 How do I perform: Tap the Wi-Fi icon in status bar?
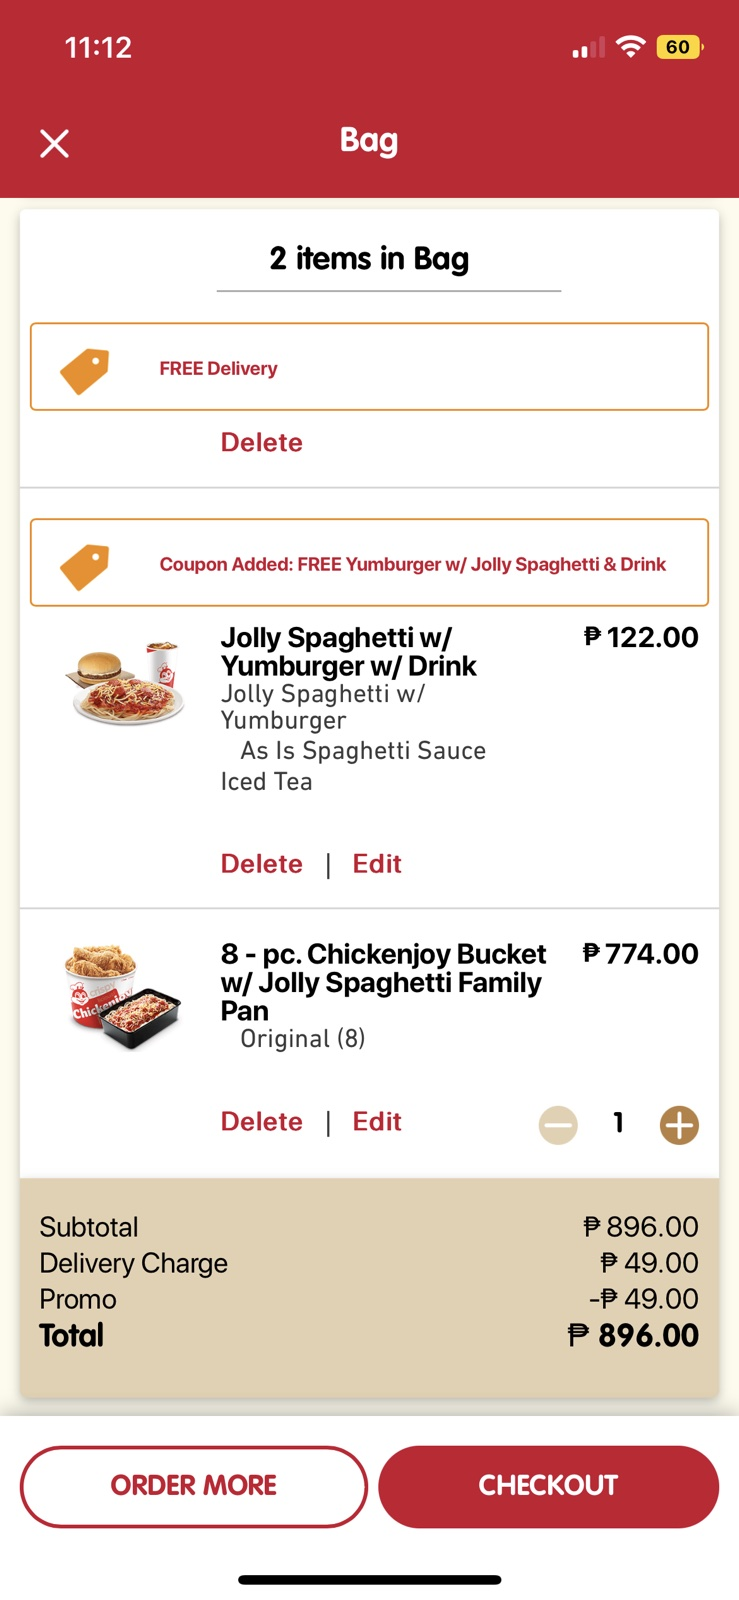(x=630, y=46)
